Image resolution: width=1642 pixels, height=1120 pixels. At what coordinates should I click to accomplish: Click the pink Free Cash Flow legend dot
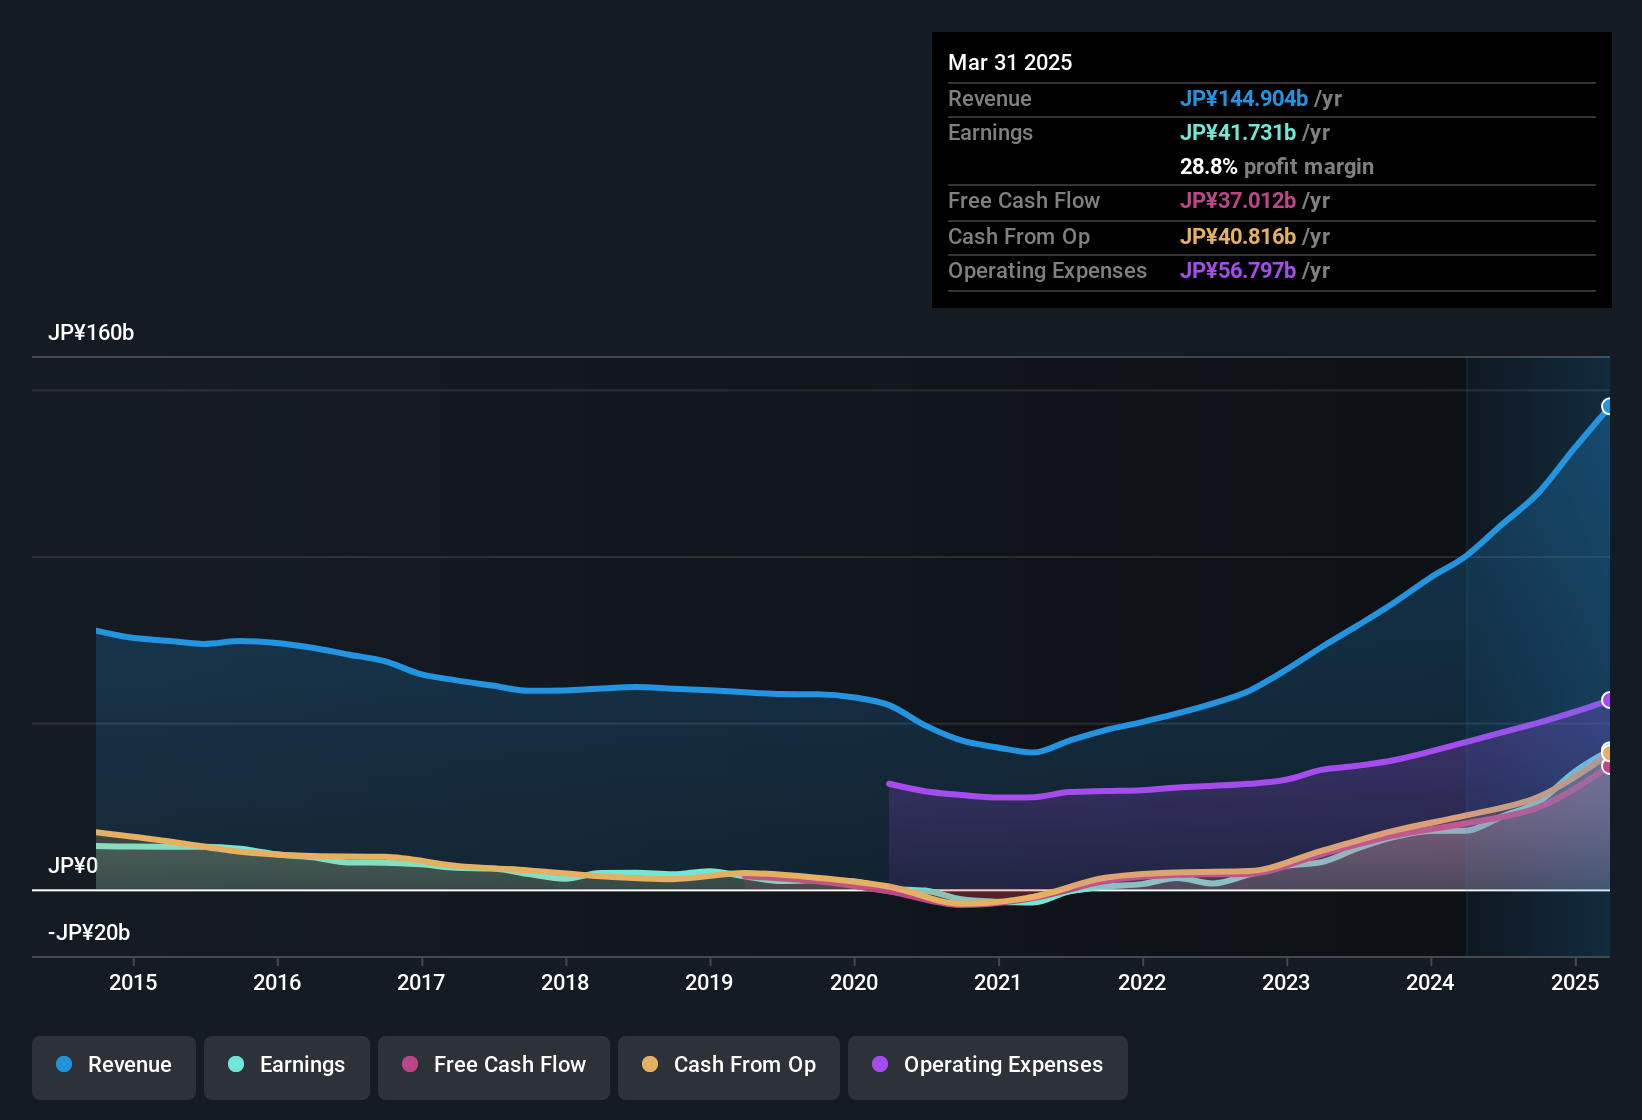click(x=410, y=1064)
